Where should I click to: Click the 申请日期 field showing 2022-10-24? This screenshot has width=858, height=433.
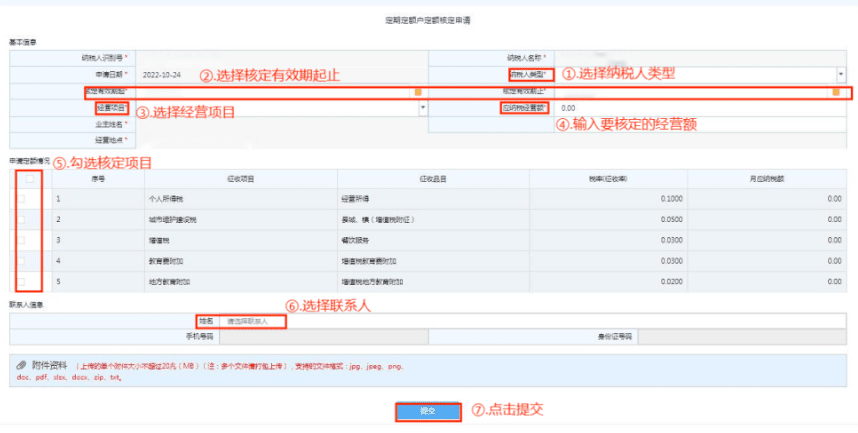(x=281, y=74)
